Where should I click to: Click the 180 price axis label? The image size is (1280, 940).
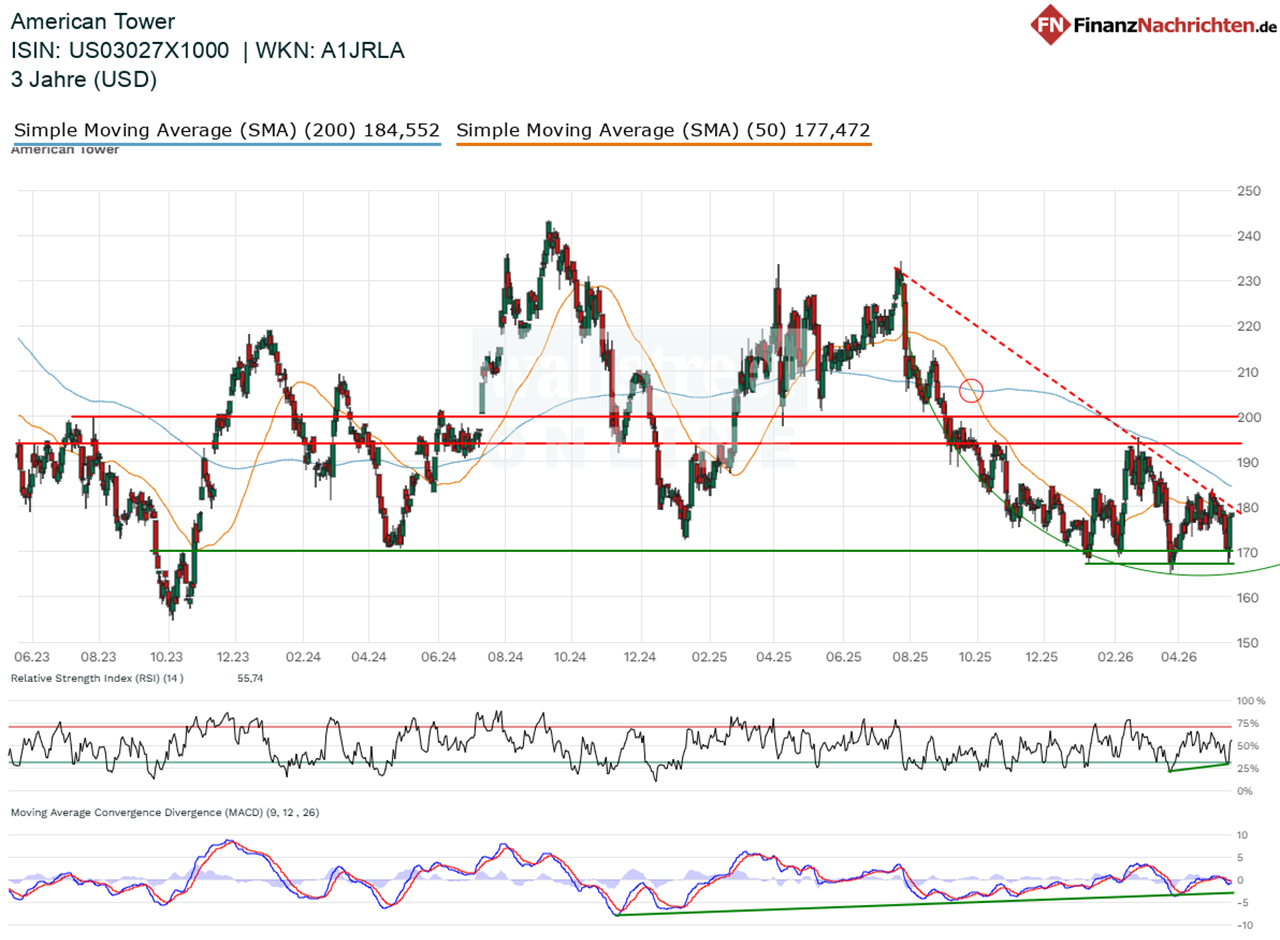(x=1248, y=507)
